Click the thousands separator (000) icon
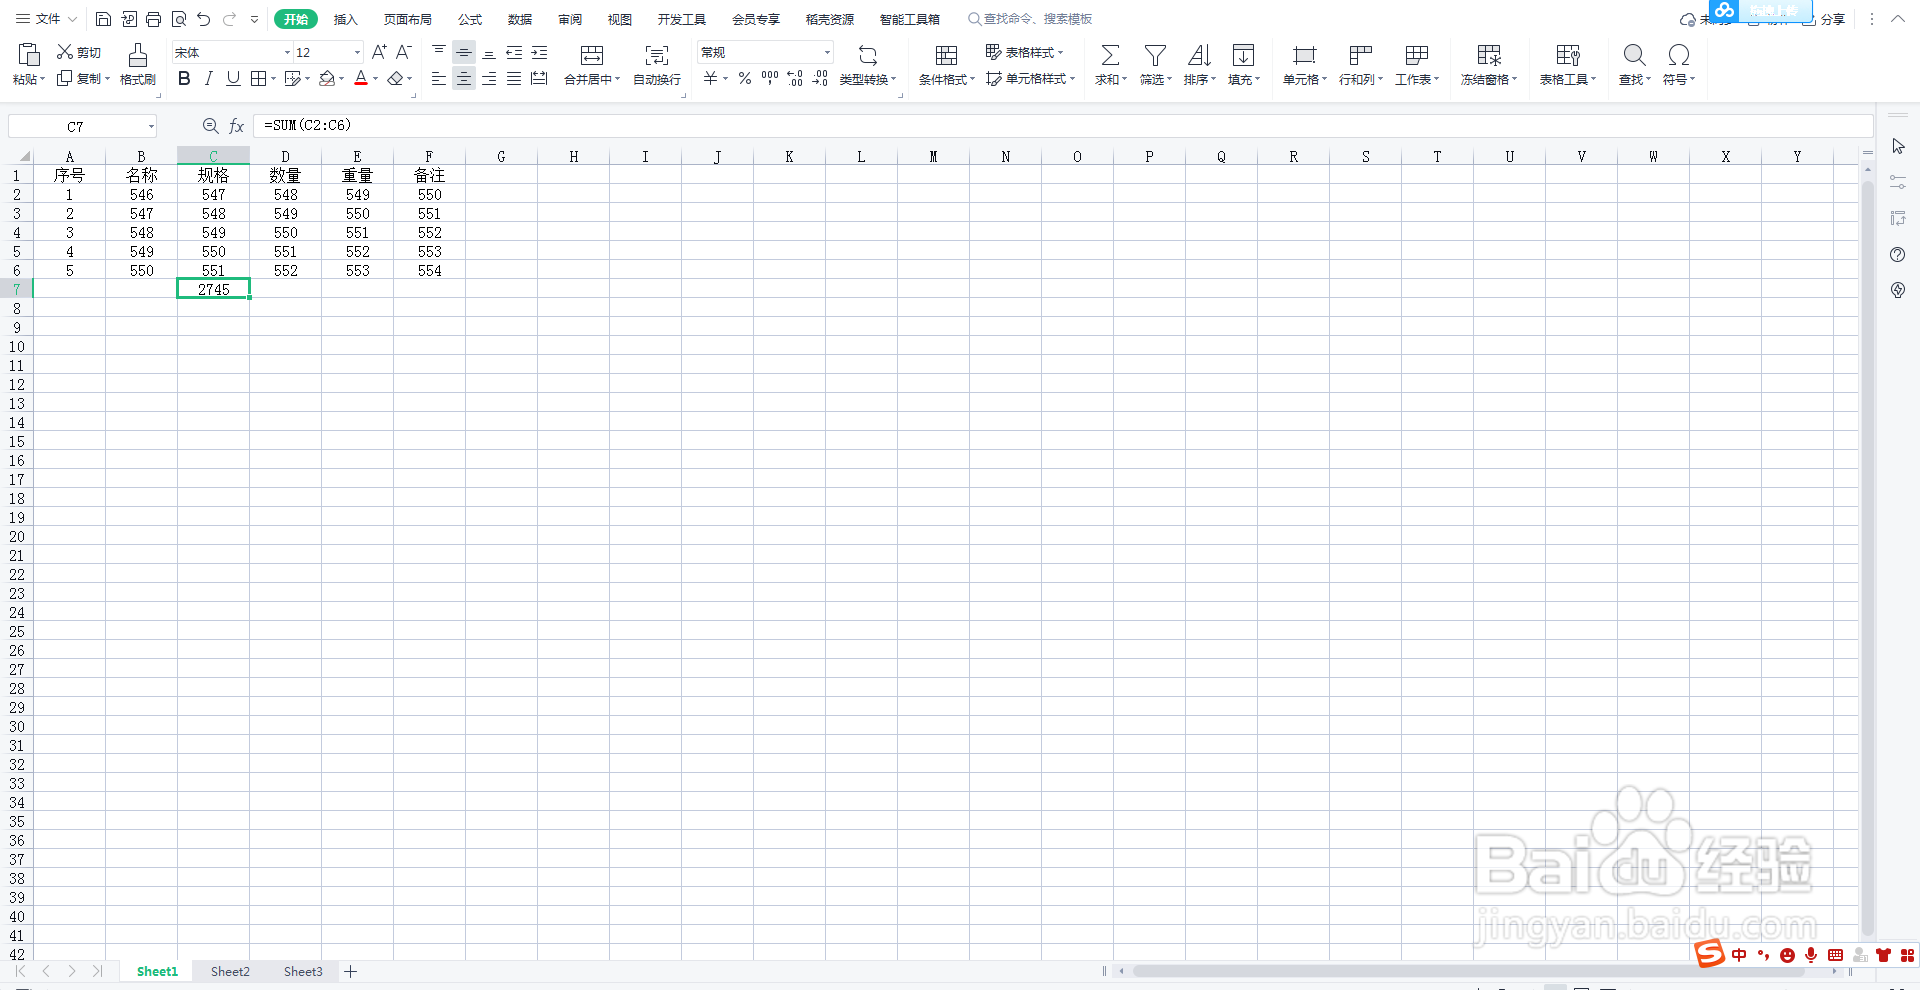Viewport: 1920px width, 990px height. [770, 78]
